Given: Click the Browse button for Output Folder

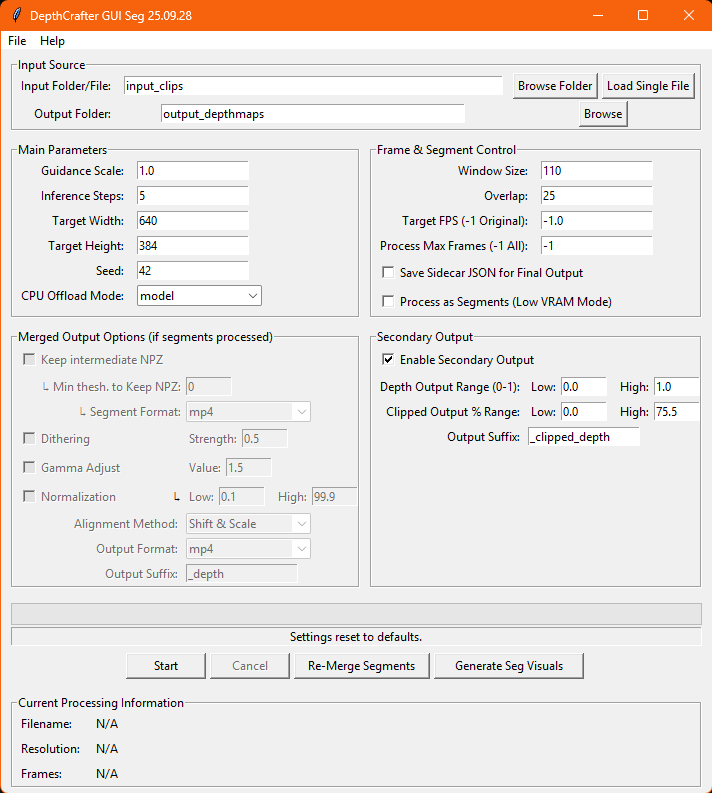Looking at the screenshot, I should [603, 114].
